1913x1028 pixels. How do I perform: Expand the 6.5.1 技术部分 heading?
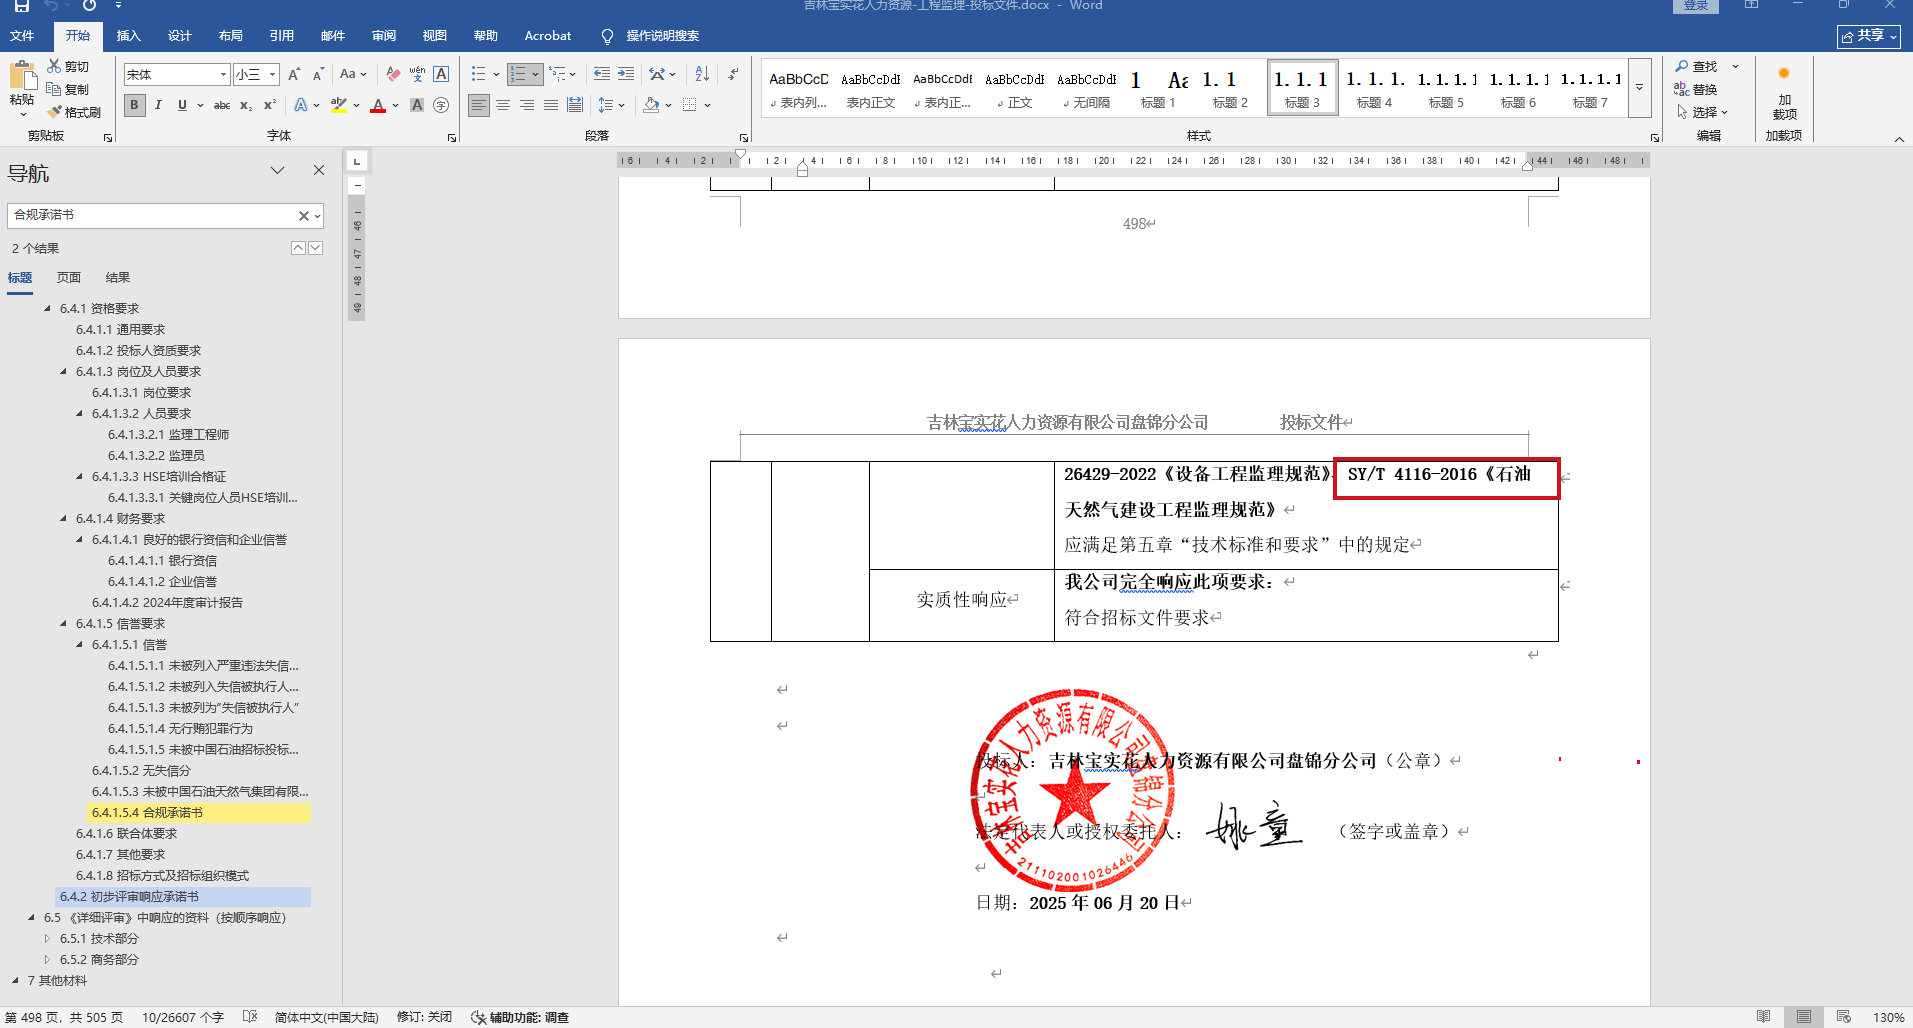[x=47, y=938]
